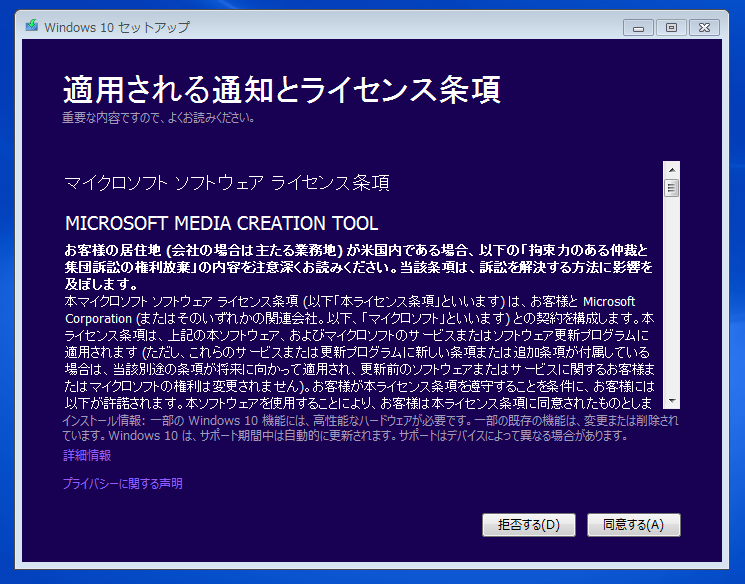Open the プライバシーに関する声明 link
This screenshot has width=745, height=584.
click(122, 484)
